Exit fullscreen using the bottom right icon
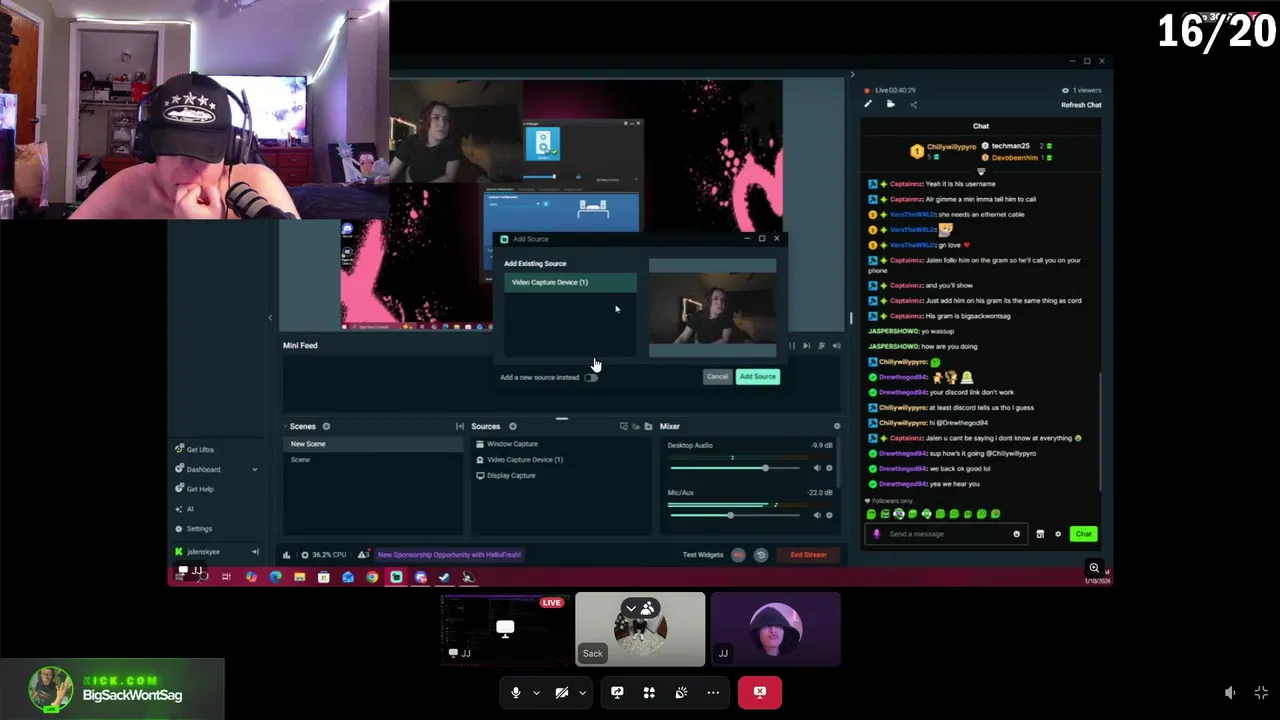 [x=1261, y=693]
